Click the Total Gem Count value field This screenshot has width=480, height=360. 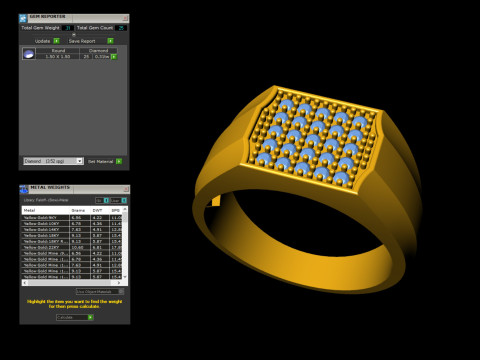[x=121, y=28]
